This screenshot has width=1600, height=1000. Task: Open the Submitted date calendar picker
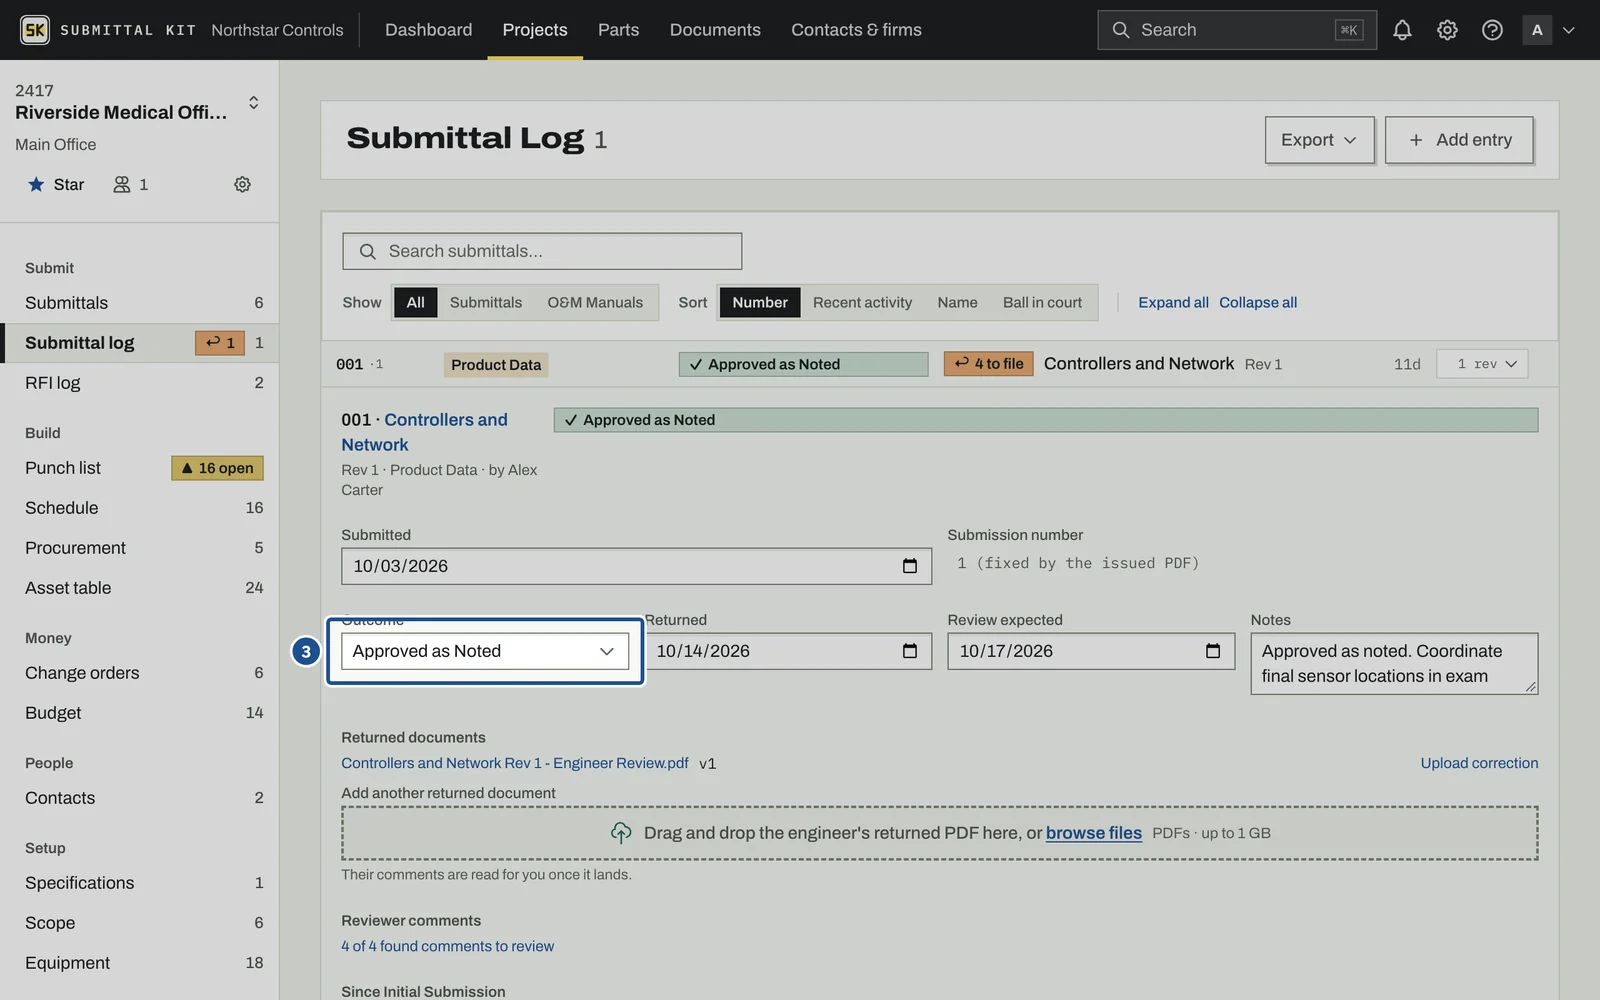910,566
